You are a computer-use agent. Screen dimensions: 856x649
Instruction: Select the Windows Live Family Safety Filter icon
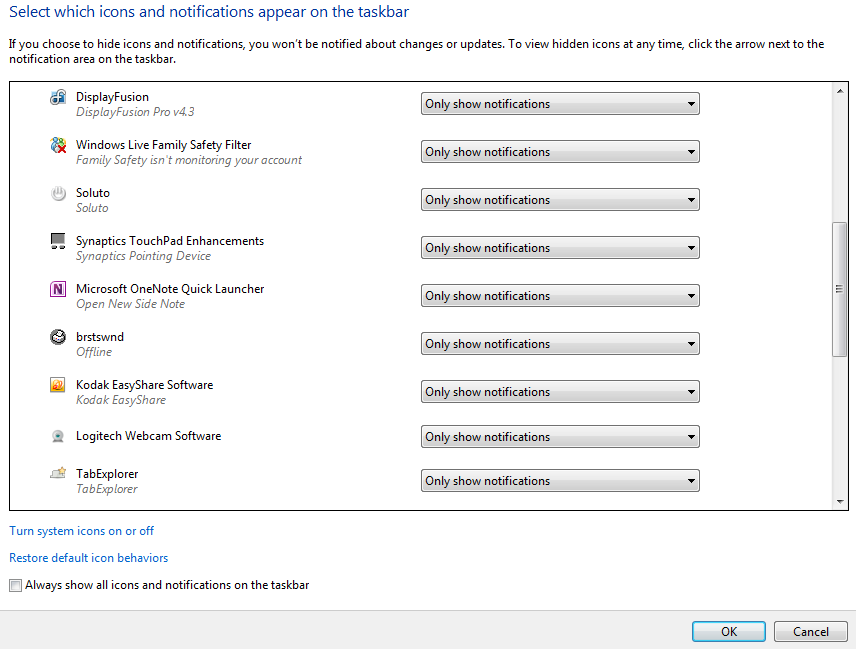coord(58,145)
